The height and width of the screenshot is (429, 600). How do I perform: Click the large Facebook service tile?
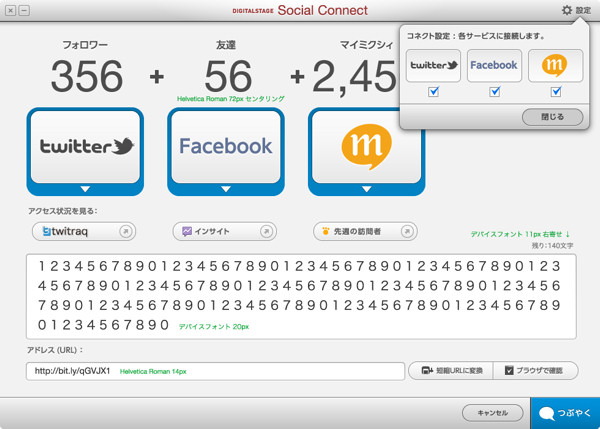pos(225,146)
